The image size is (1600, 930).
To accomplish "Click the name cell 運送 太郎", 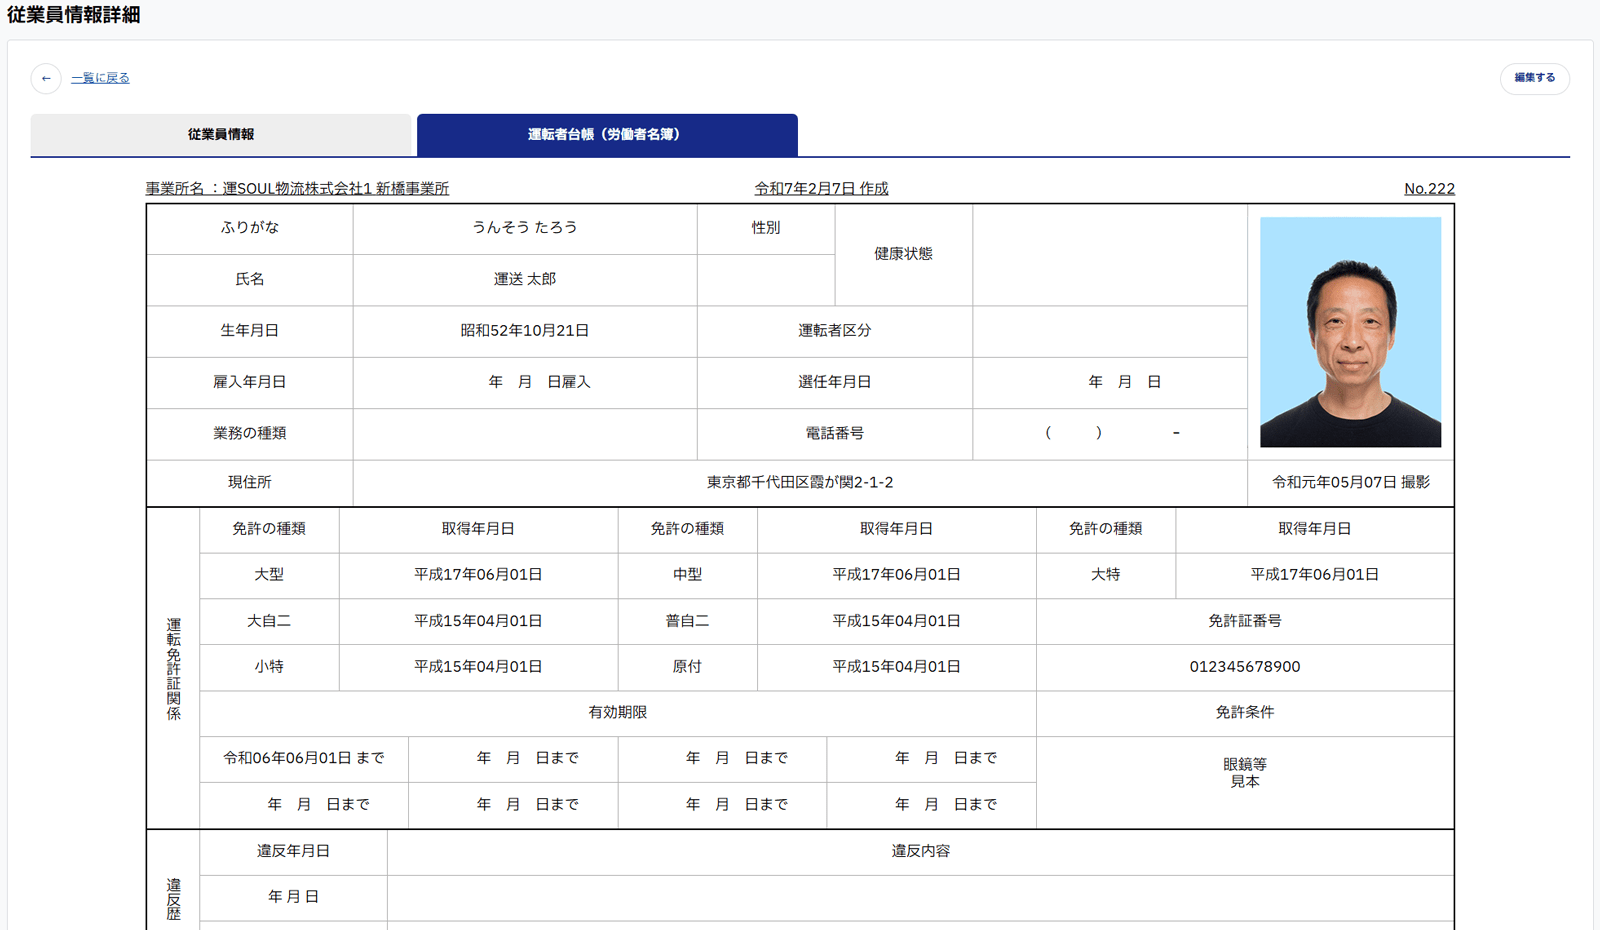I will [x=524, y=279].
